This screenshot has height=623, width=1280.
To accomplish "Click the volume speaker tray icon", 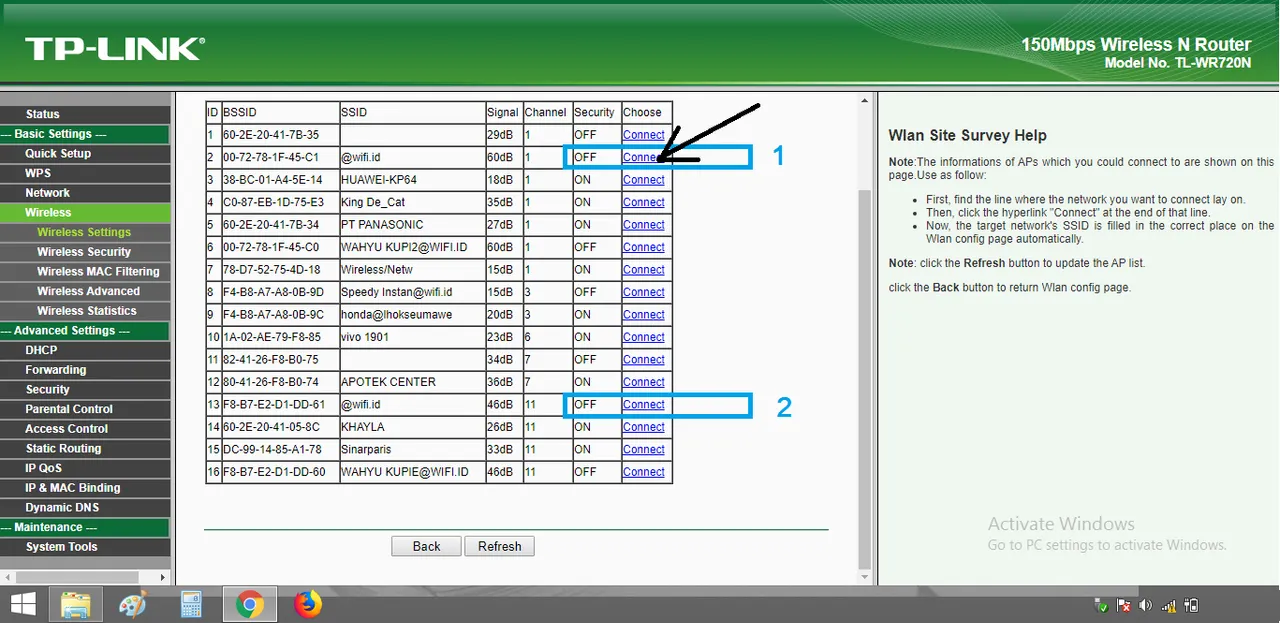I will [x=1145, y=606].
